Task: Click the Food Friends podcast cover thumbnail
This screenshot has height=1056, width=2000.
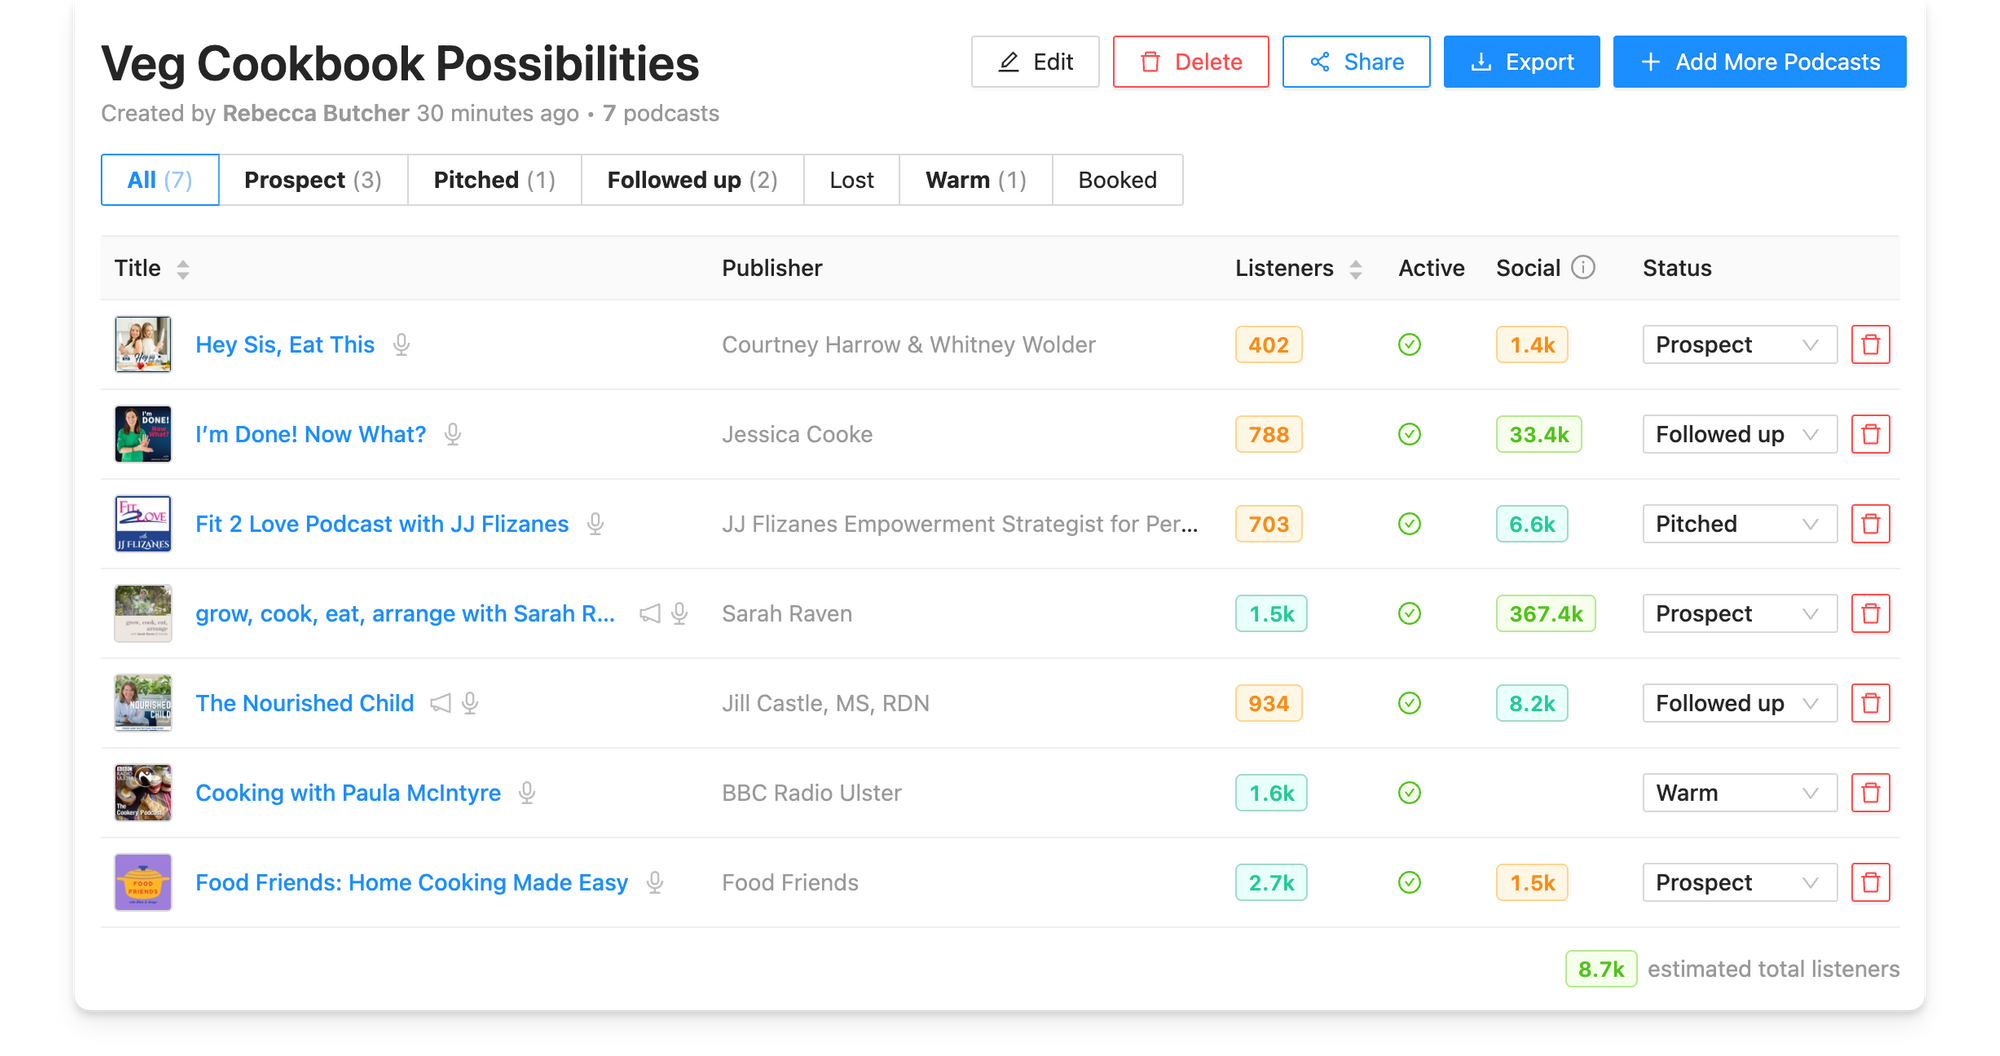Action: (x=143, y=882)
